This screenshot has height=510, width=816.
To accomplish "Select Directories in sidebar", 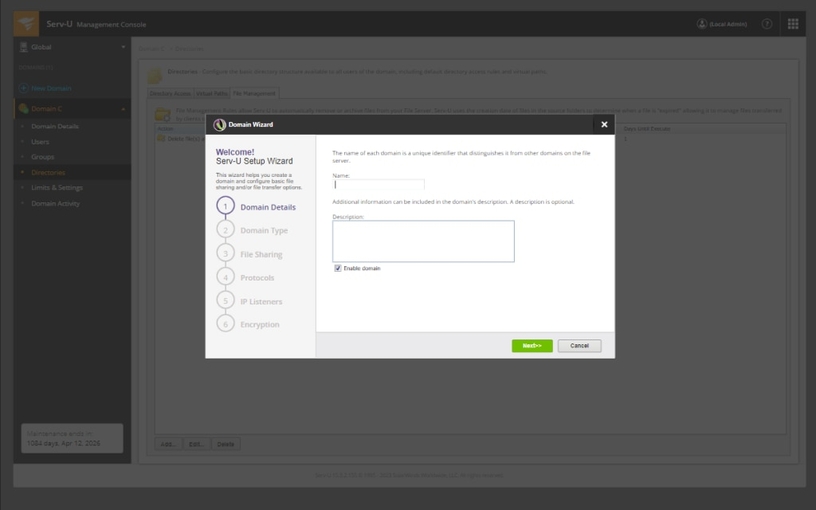I will (48, 172).
